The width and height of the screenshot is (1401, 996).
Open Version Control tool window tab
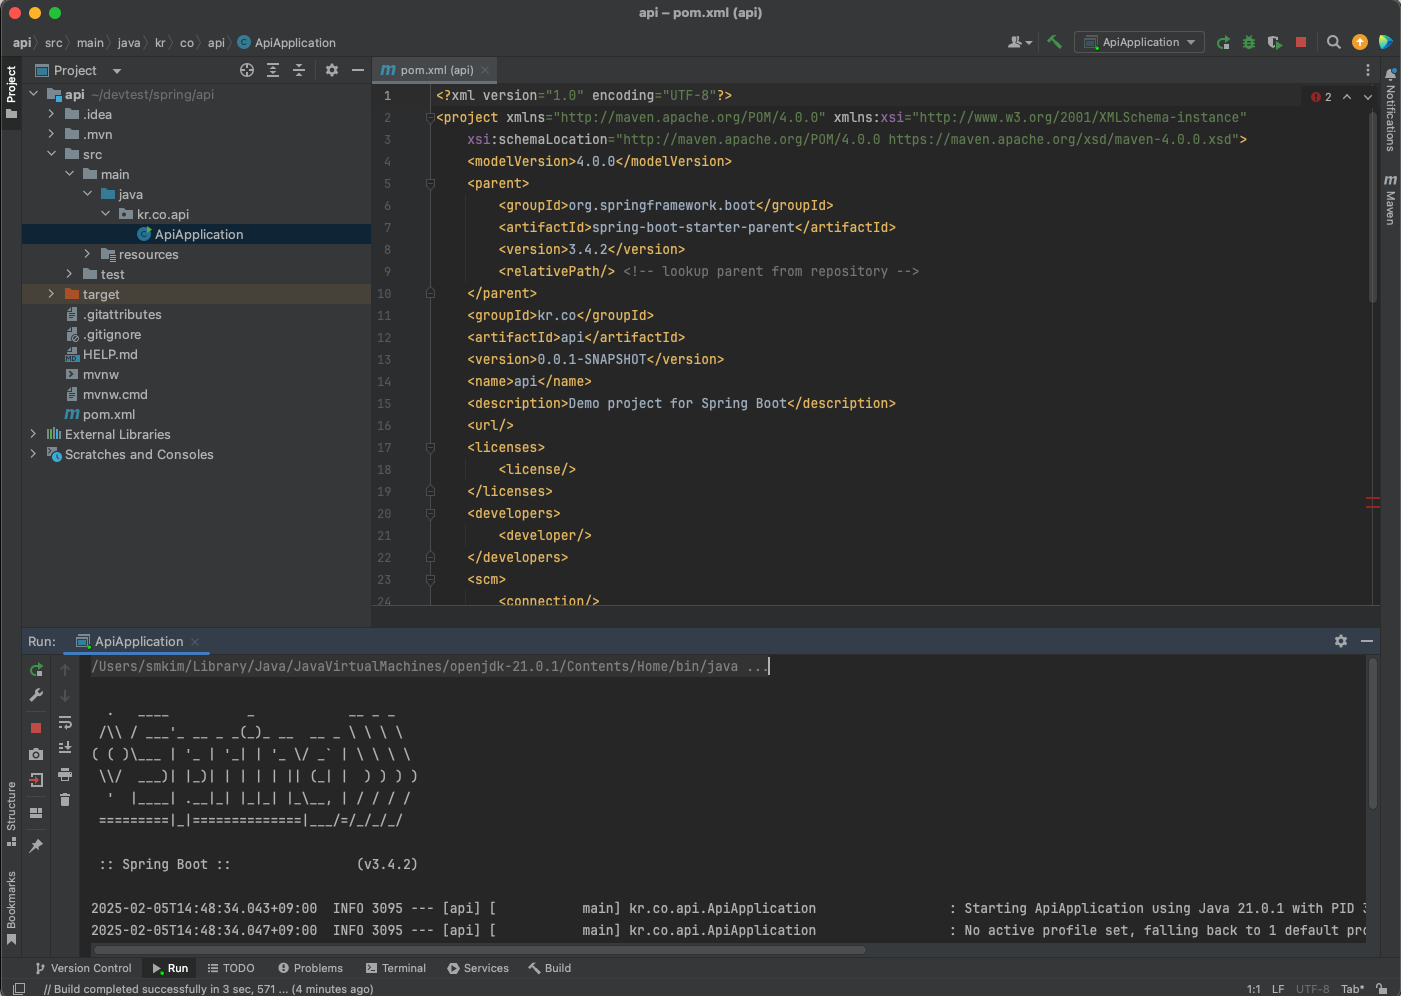(x=83, y=968)
